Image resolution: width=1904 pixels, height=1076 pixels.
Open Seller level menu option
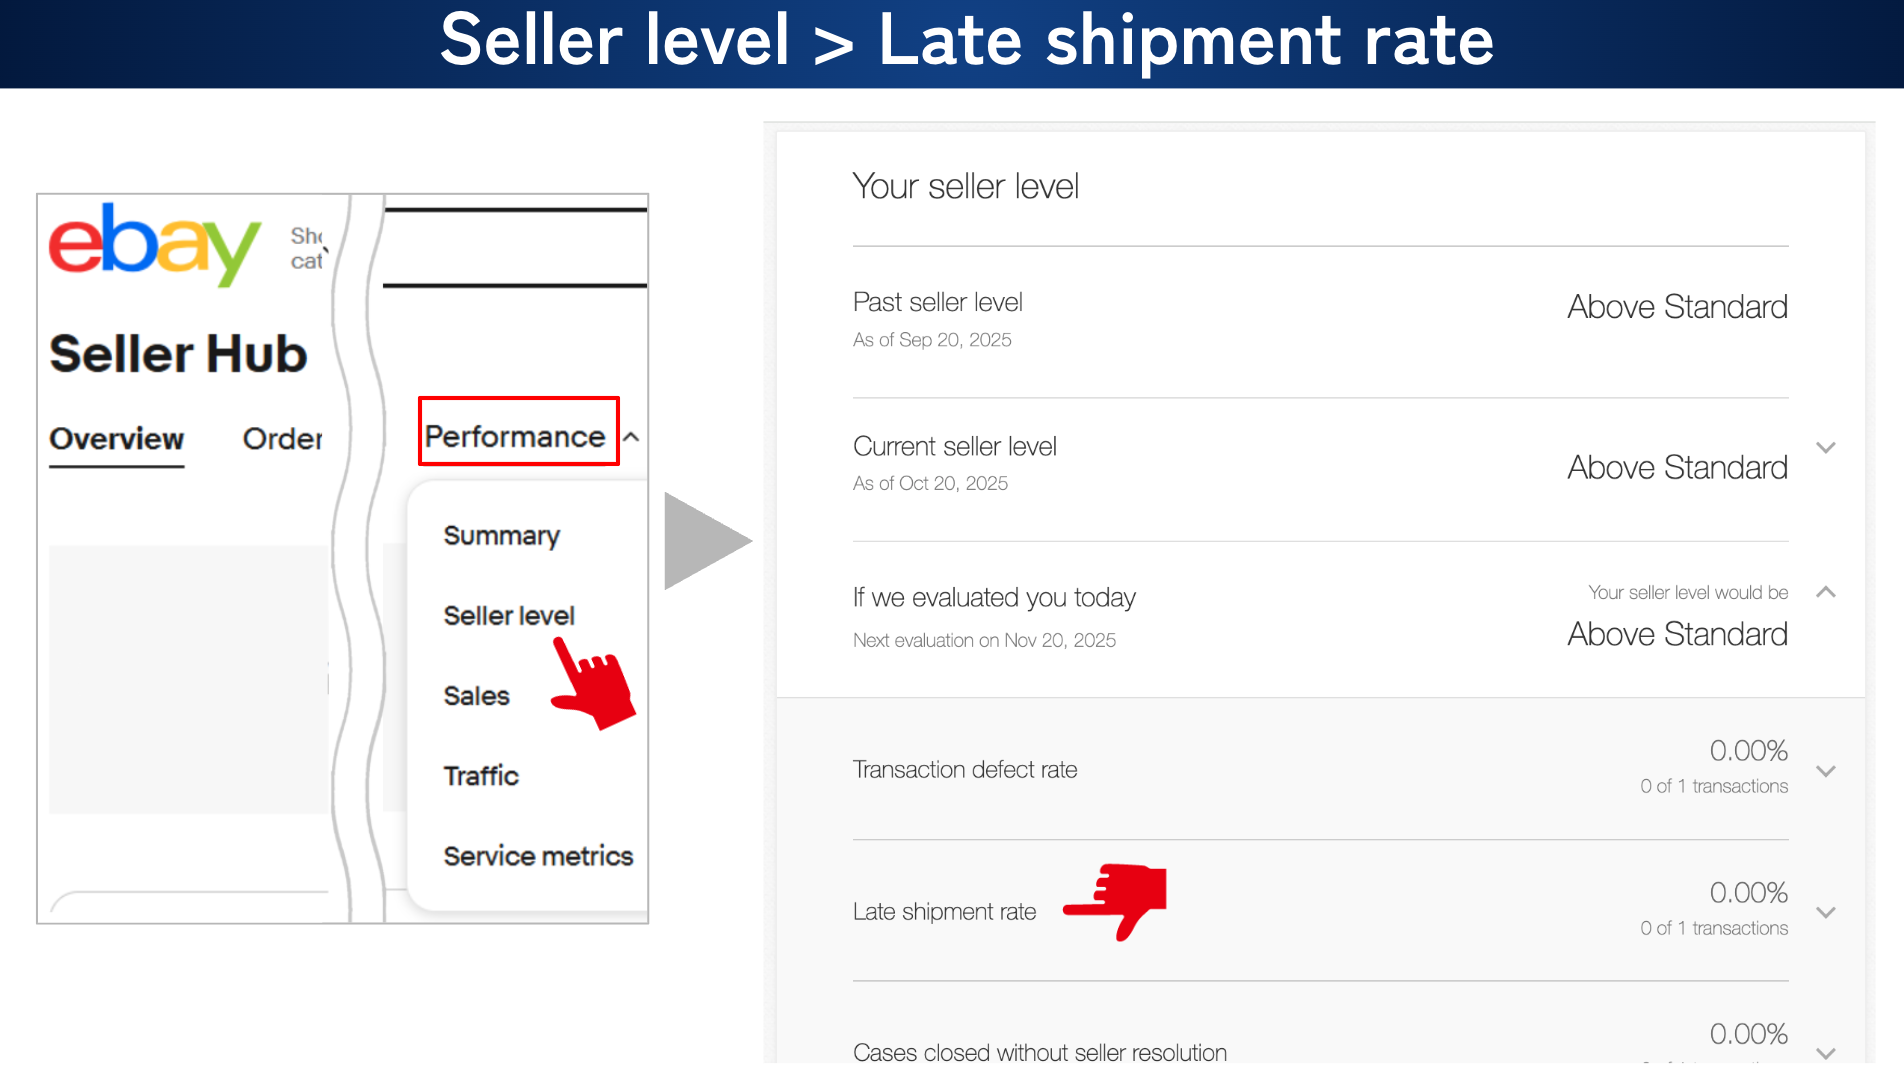point(509,616)
